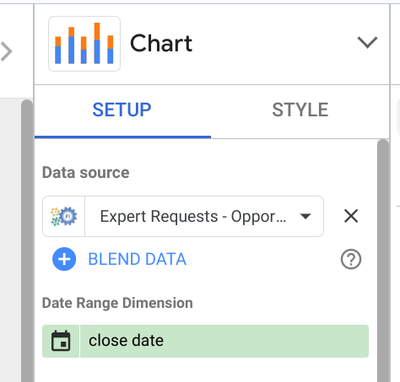The width and height of the screenshot is (400, 382).
Task: Click the blue plus Blend Data icon
Action: (x=64, y=259)
